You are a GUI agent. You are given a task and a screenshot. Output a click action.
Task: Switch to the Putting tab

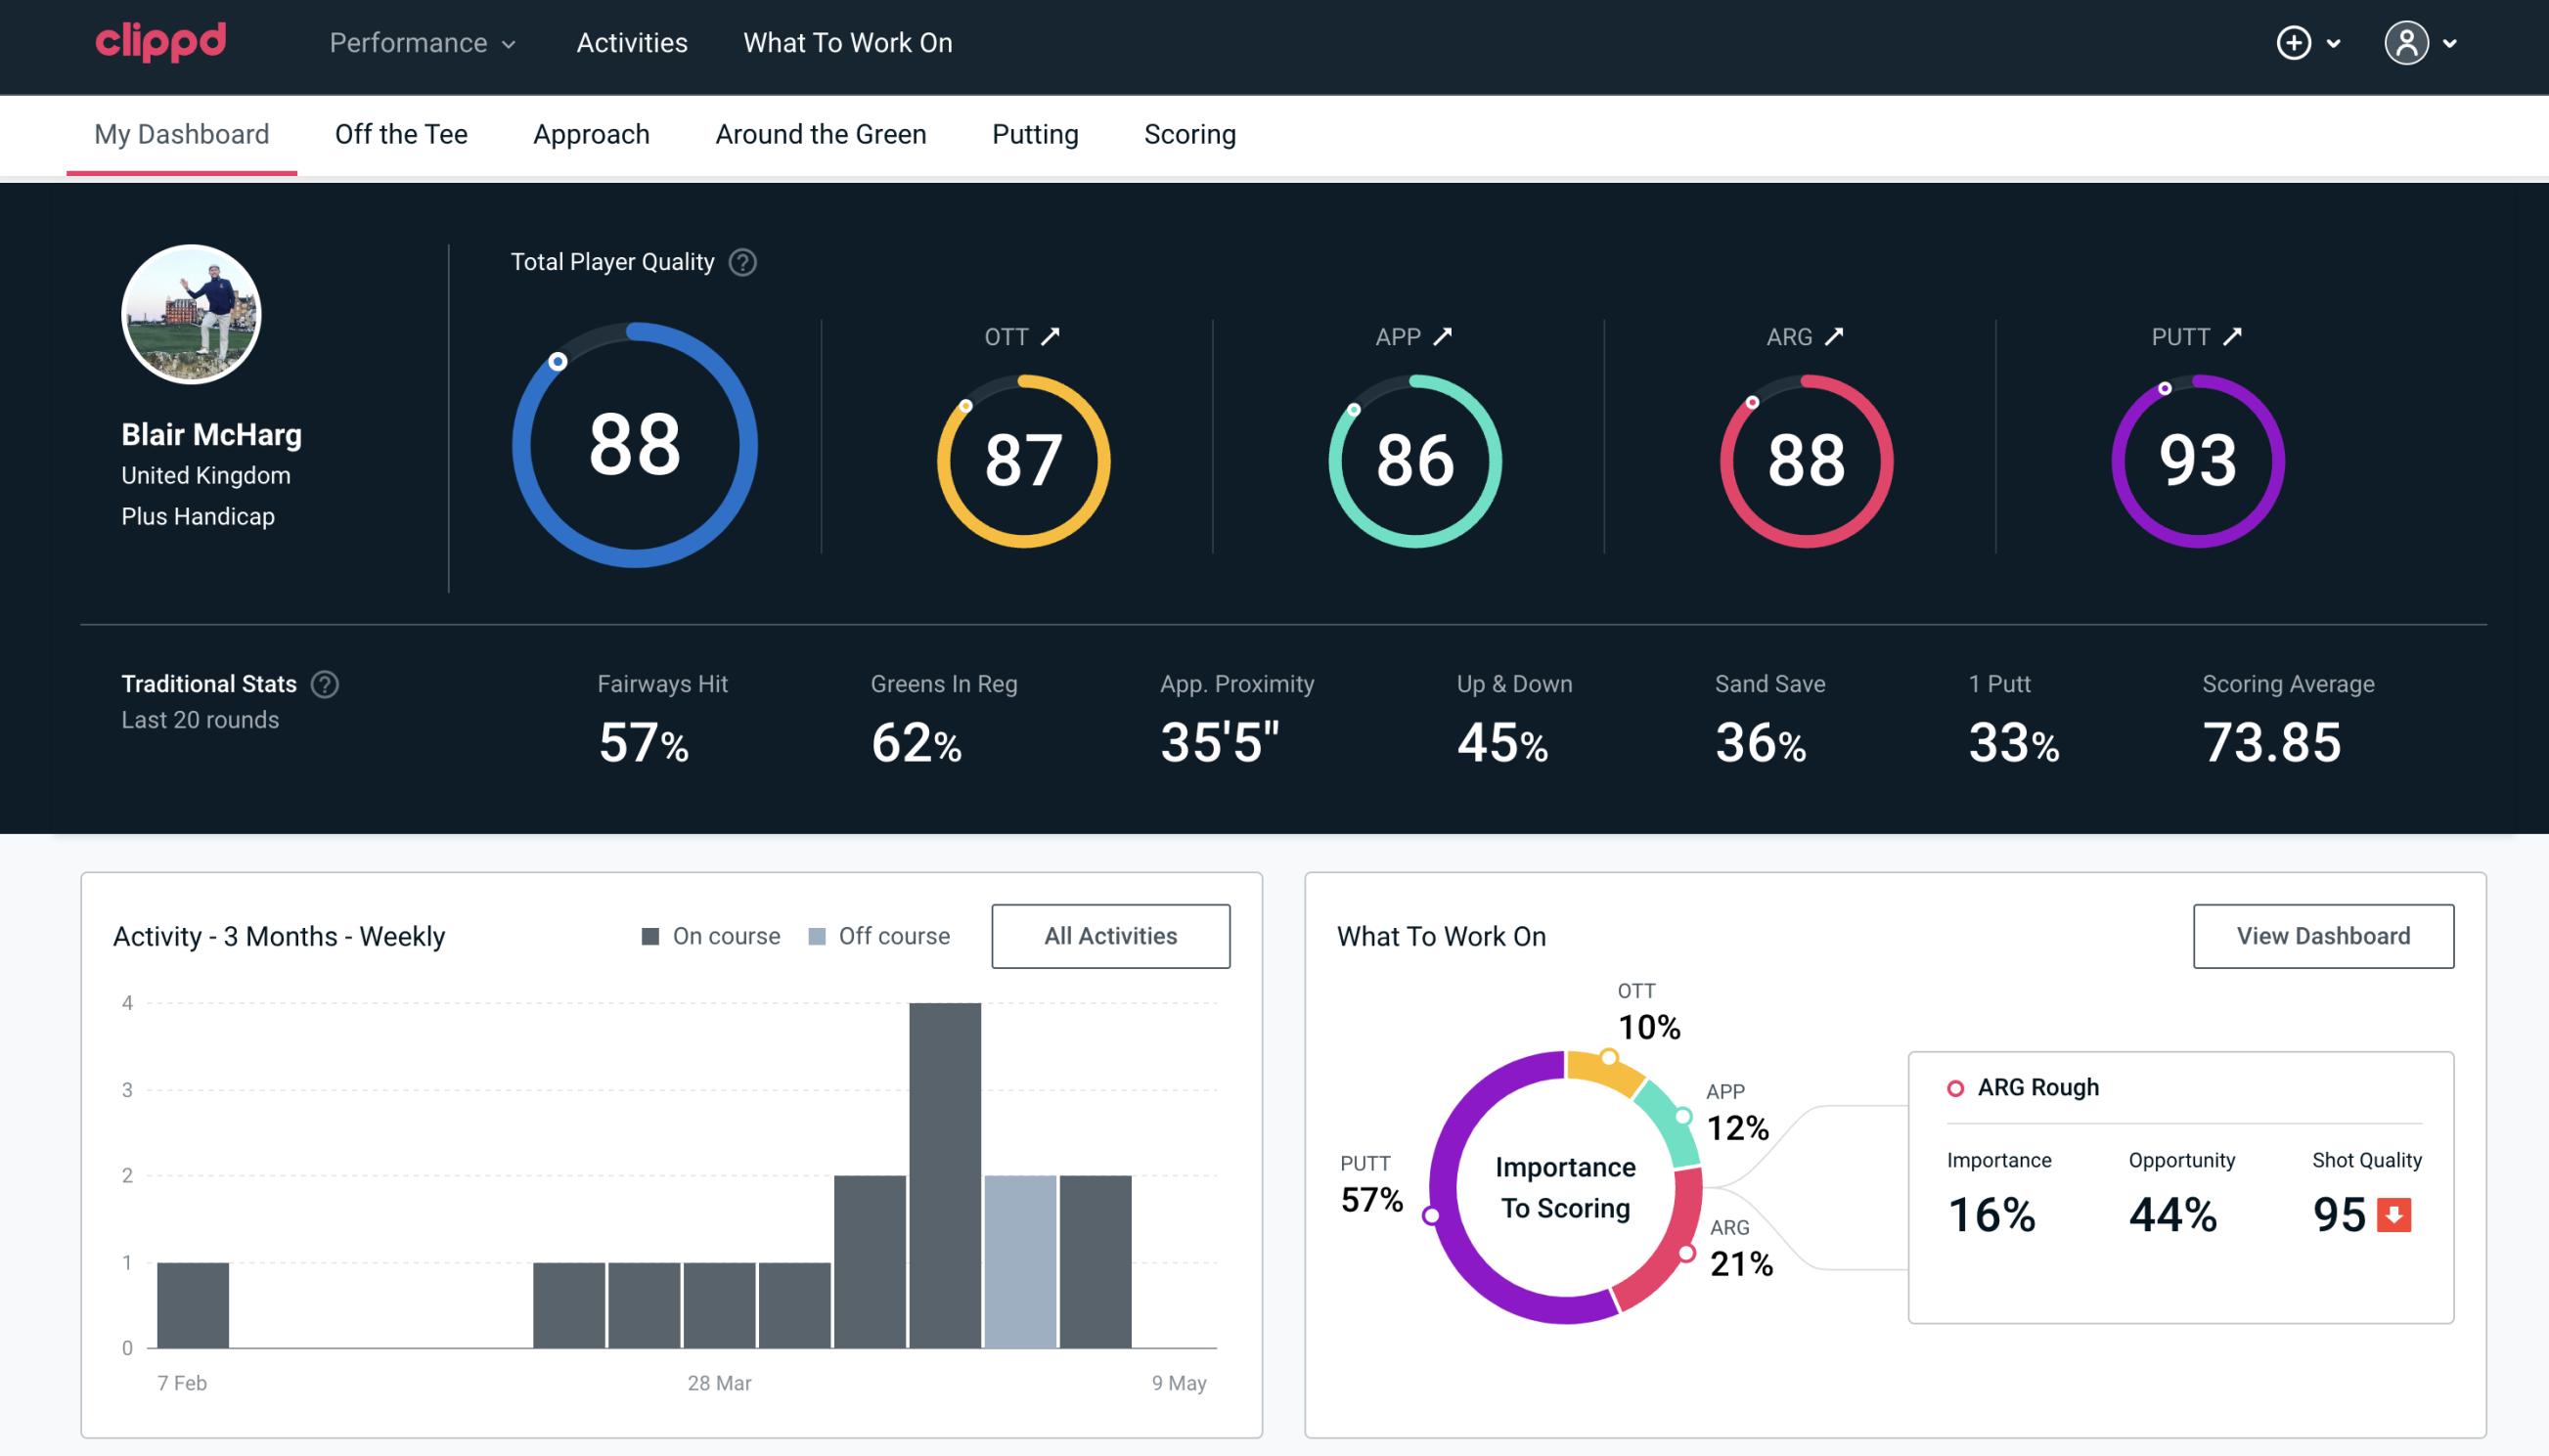coord(1033,133)
